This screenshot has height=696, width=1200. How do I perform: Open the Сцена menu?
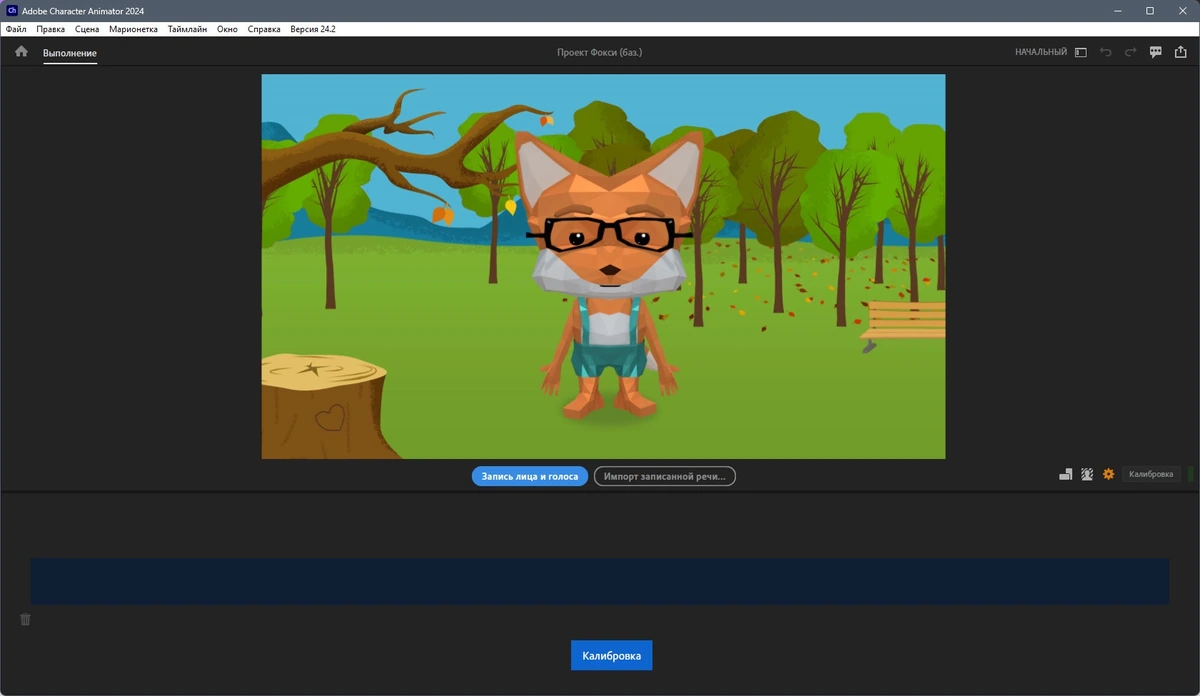pyautogui.click(x=87, y=29)
